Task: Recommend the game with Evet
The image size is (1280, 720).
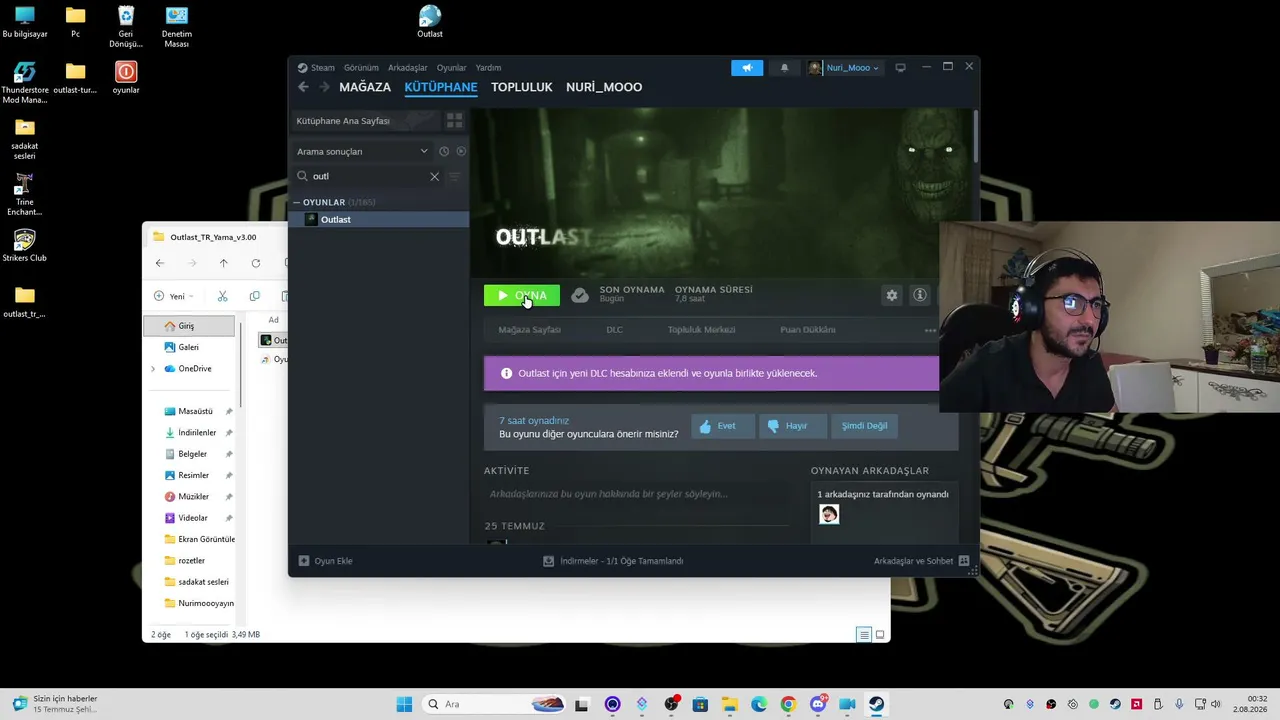Action: click(x=722, y=426)
